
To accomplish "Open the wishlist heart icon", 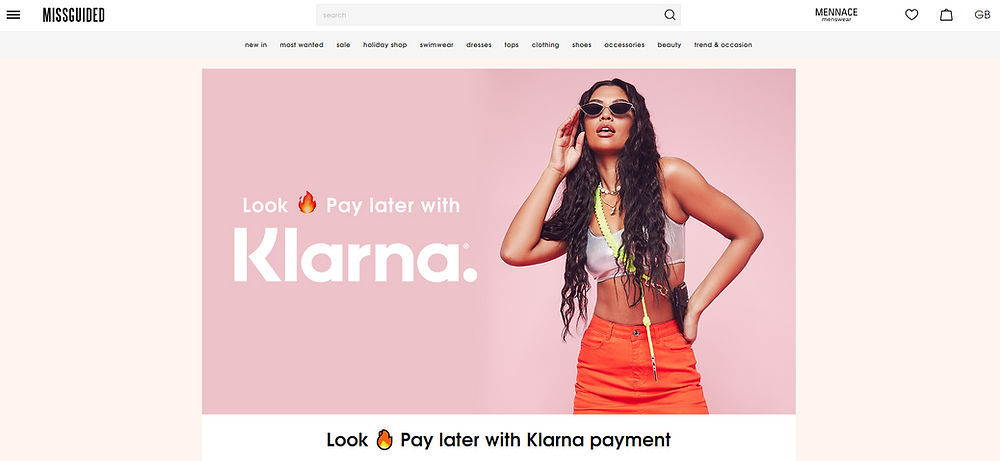I will click(x=911, y=15).
